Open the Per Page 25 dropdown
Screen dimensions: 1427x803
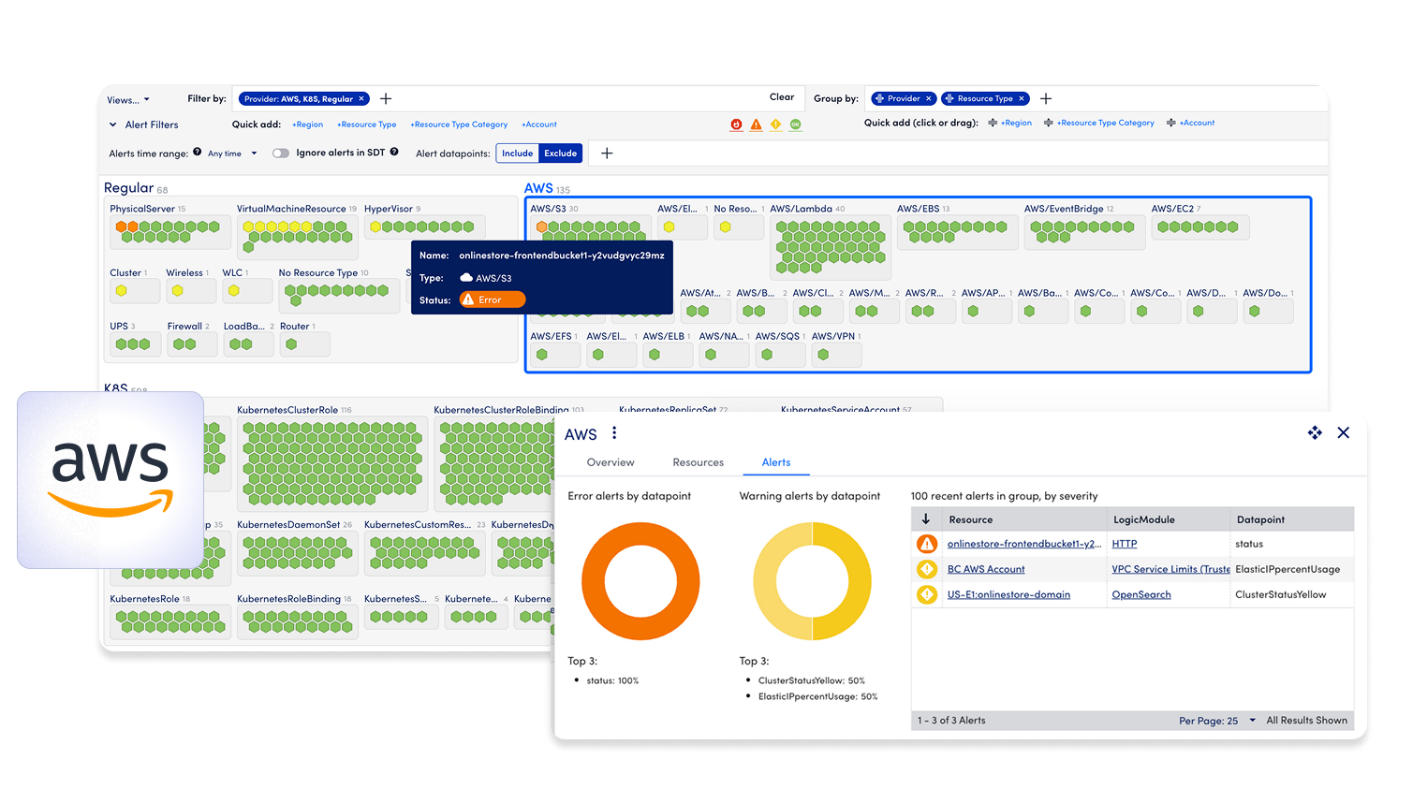pos(1217,720)
